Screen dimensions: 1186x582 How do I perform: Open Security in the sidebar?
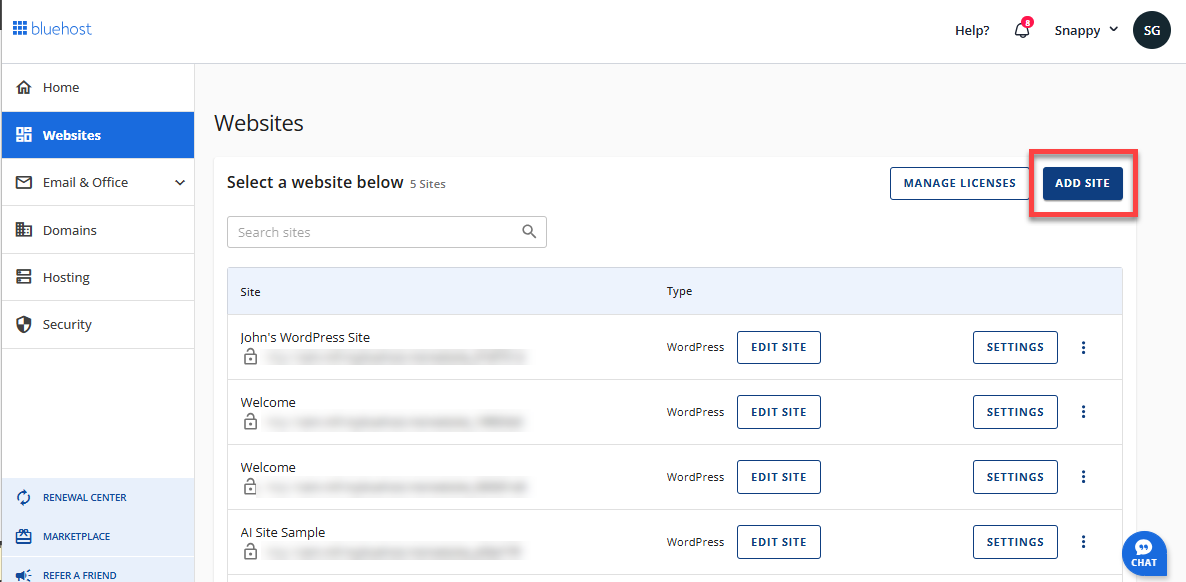tap(98, 325)
